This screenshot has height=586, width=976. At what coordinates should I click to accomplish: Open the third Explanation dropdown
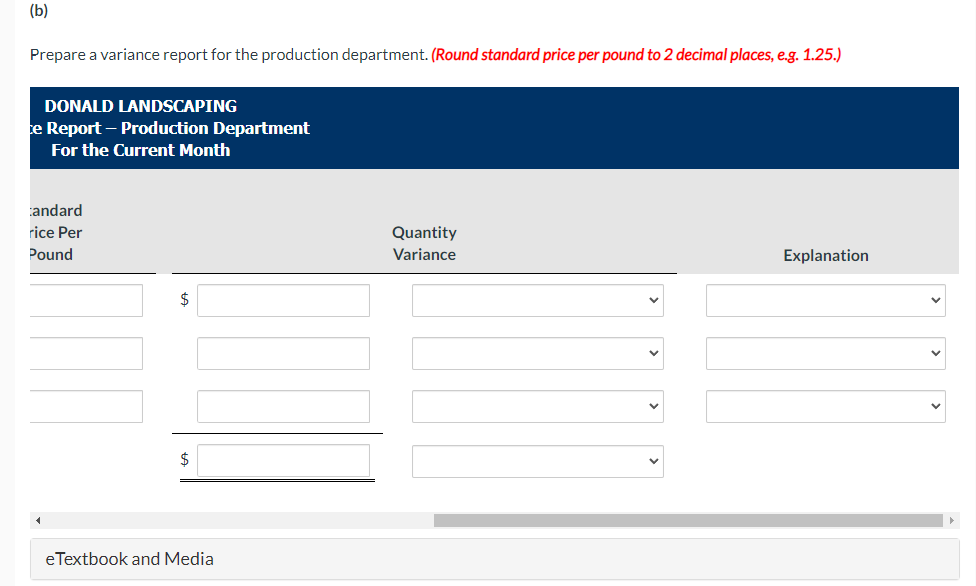(x=825, y=406)
